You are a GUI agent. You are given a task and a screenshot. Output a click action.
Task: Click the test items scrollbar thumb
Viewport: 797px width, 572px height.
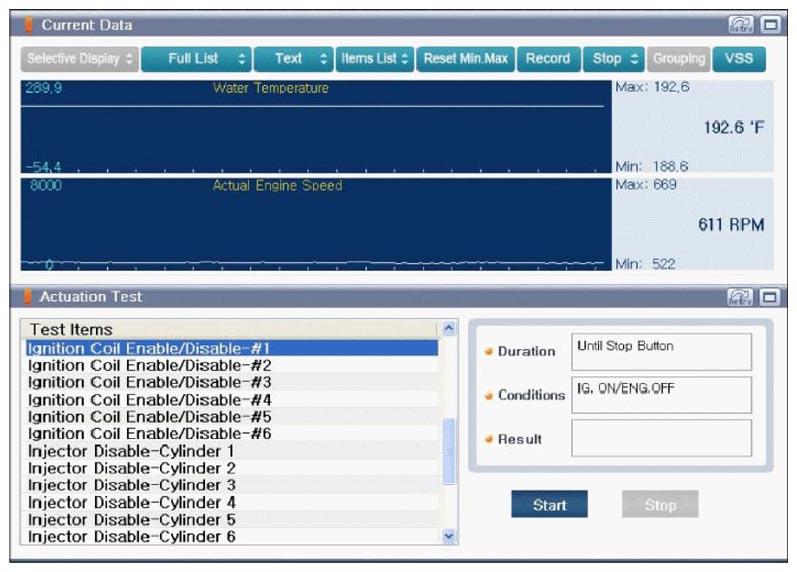click(x=449, y=451)
